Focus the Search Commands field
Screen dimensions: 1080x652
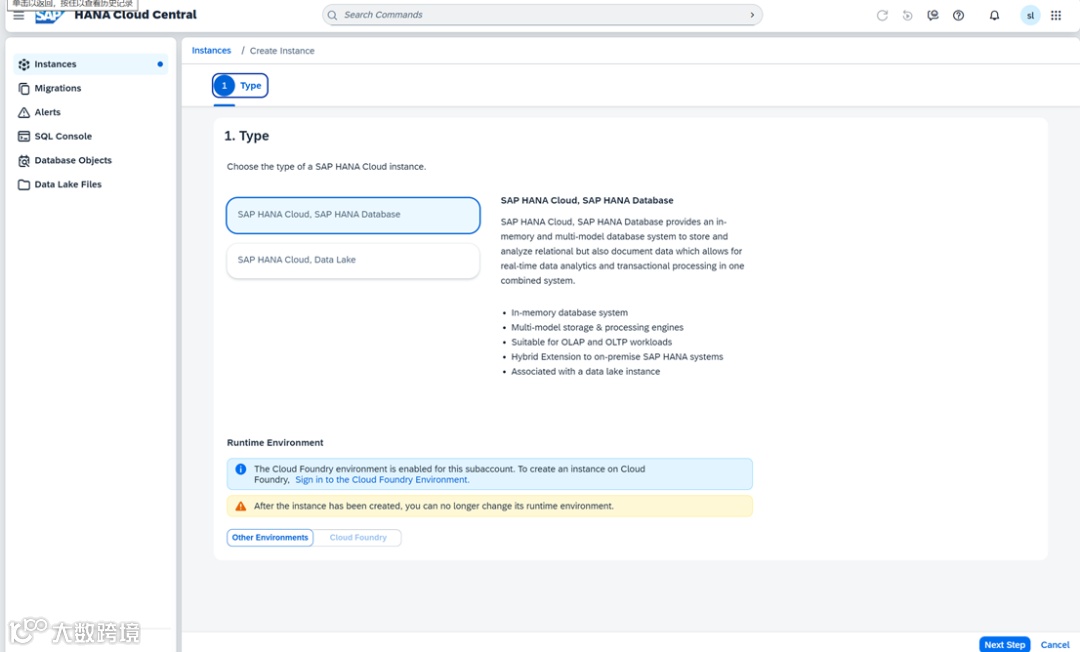[x=542, y=15]
